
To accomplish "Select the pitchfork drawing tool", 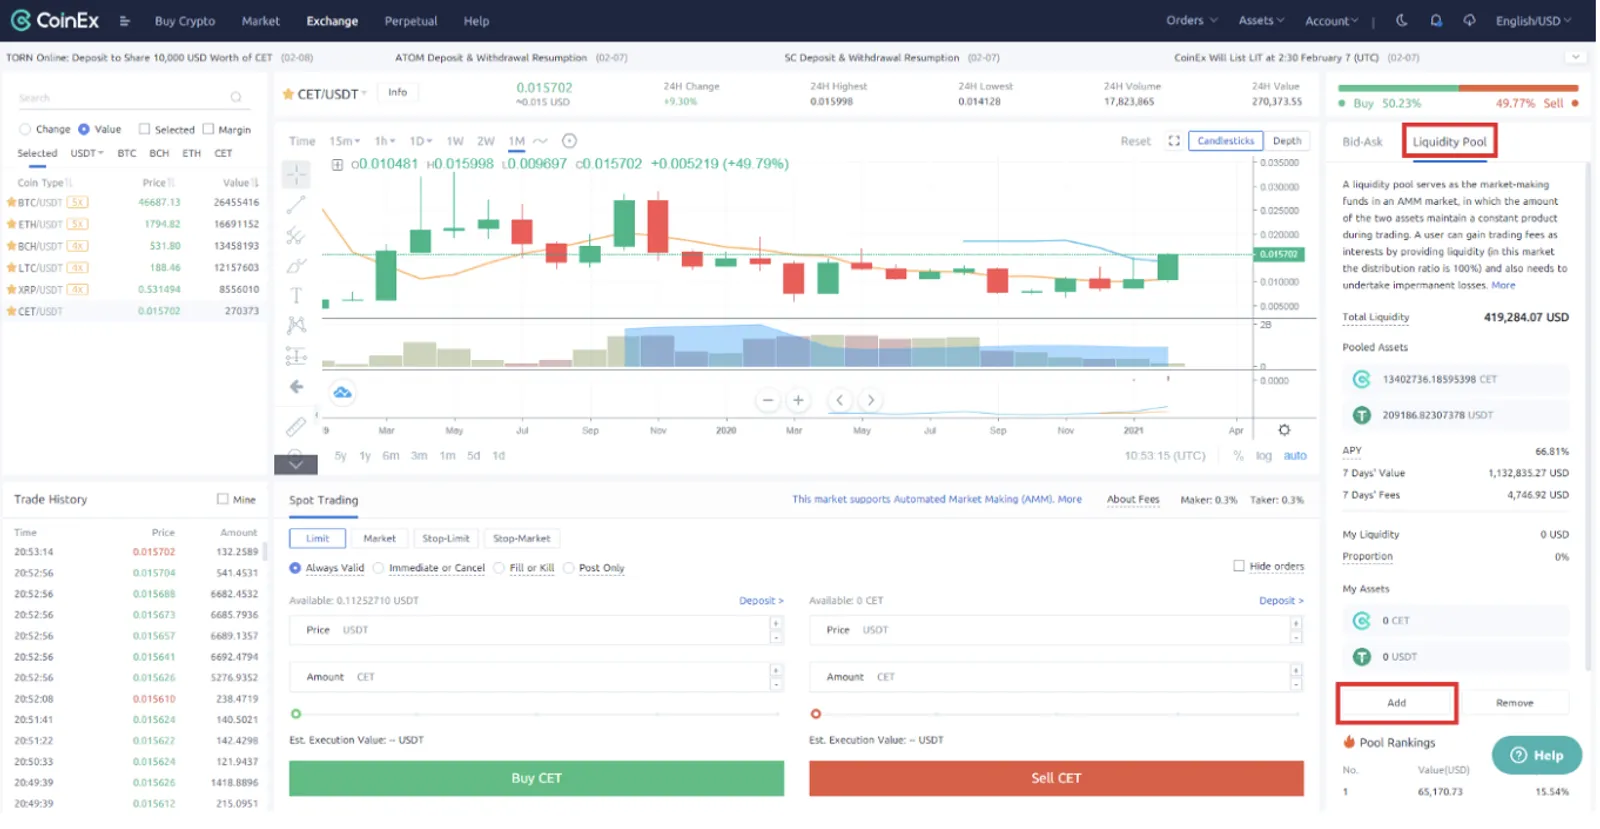I will coord(296,236).
